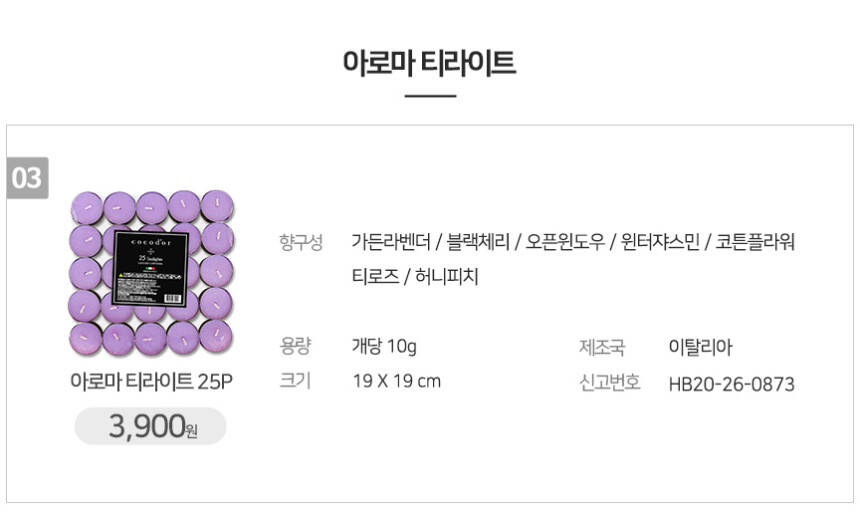Select the 가든라벤더 scent option
Viewport: 860px width, 522px height.
click(x=391, y=242)
